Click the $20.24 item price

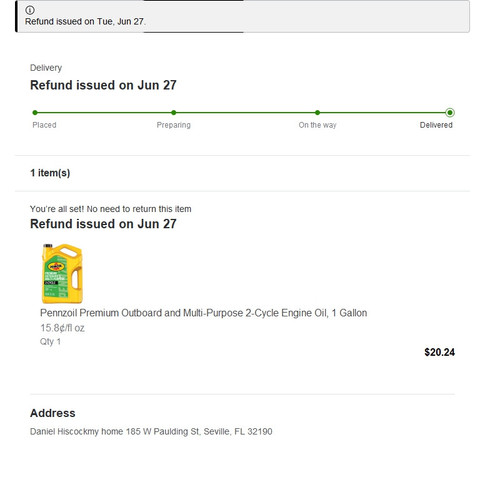tap(439, 352)
